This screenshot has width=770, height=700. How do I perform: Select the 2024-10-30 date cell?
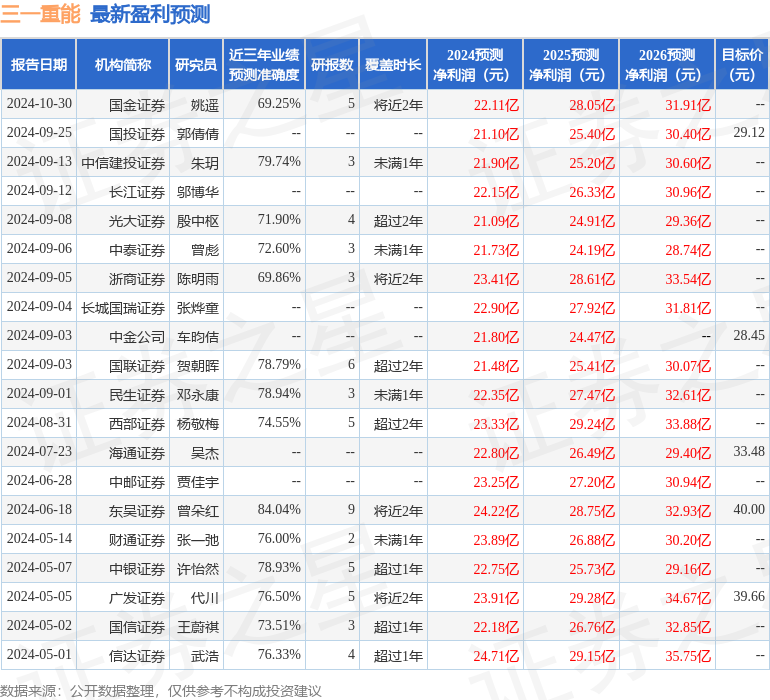[x=39, y=104]
